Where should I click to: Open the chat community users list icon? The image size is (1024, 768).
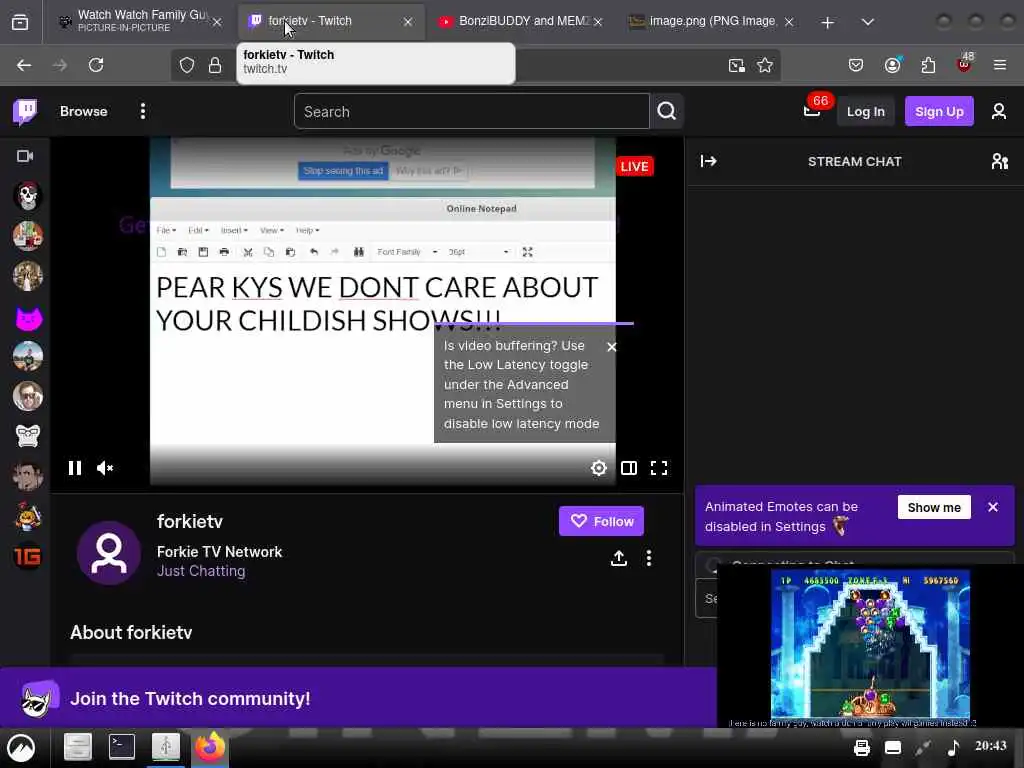(x=999, y=161)
